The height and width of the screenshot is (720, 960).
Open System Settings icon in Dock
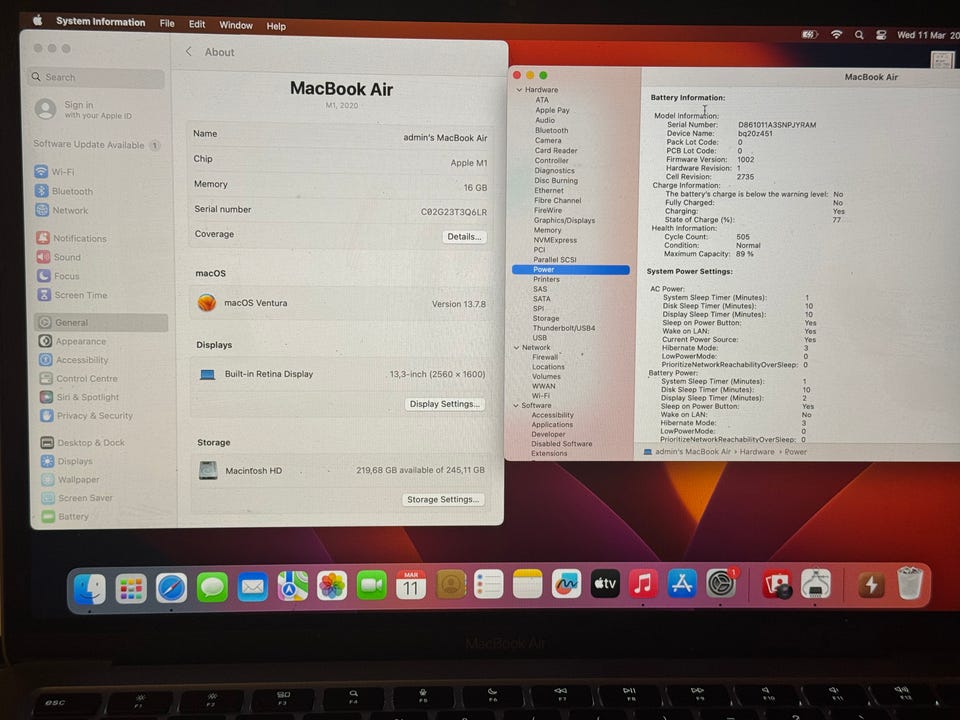pyautogui.click(x=721, y=583)
